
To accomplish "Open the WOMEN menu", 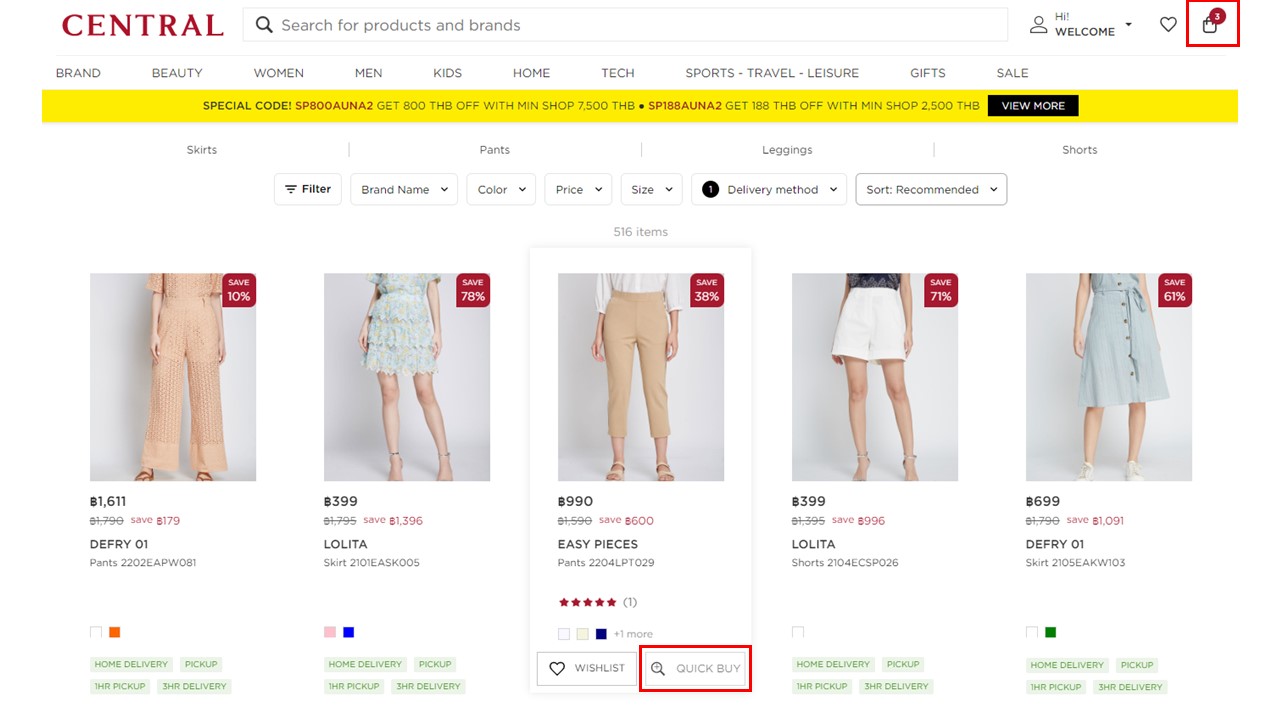I will (279, 73).
